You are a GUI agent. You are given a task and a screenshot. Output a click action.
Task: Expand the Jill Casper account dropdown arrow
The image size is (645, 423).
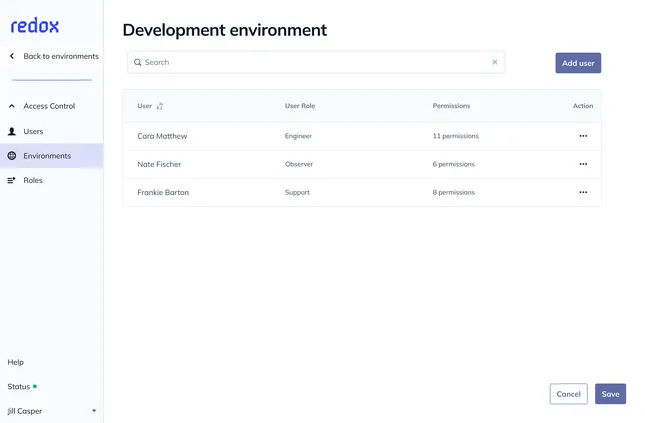94,411
